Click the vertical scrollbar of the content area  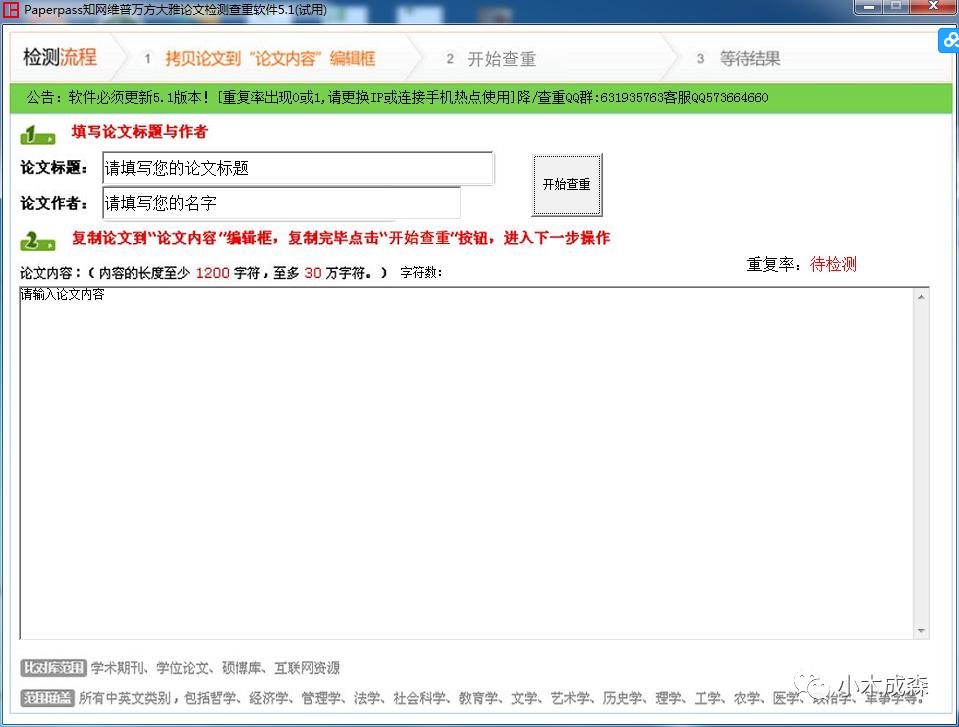pos(921,460)
